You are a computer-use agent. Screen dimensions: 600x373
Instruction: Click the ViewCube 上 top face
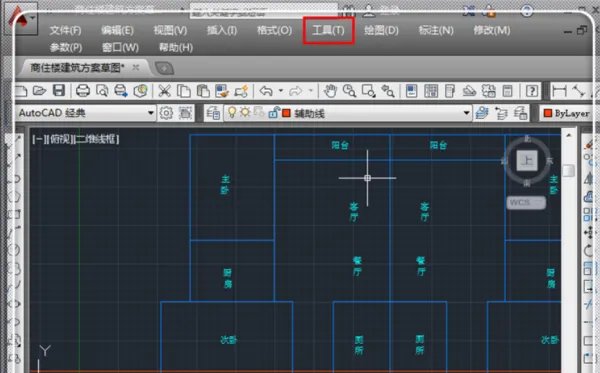pyautogui.click(x=527, y=160)
